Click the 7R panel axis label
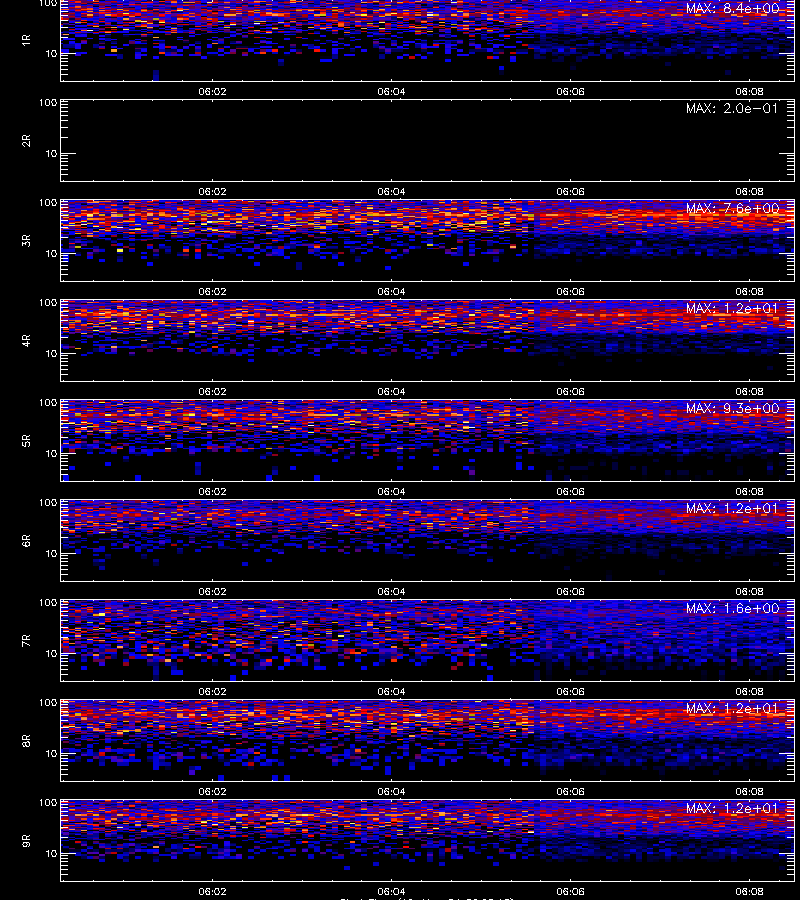 (x=26, y=641)
